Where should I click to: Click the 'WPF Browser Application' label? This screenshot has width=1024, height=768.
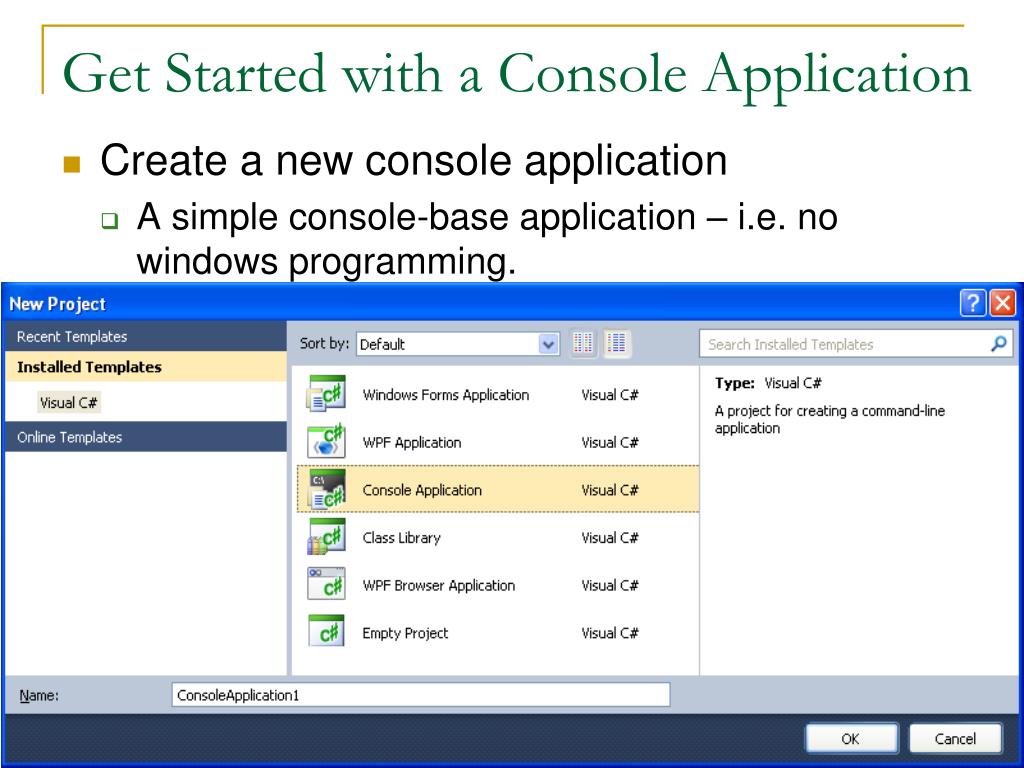click(x=439, y=585)
